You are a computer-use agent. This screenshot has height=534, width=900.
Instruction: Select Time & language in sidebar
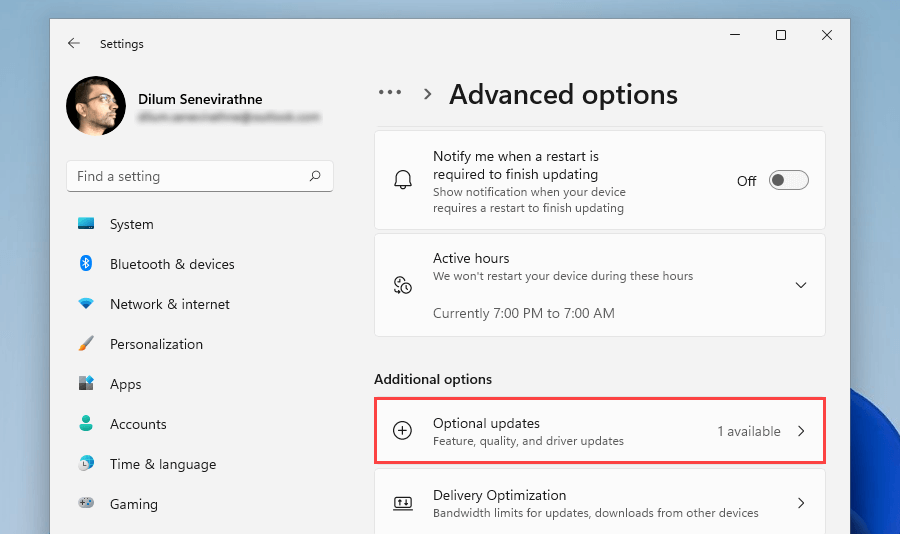[x=162, y=464]
